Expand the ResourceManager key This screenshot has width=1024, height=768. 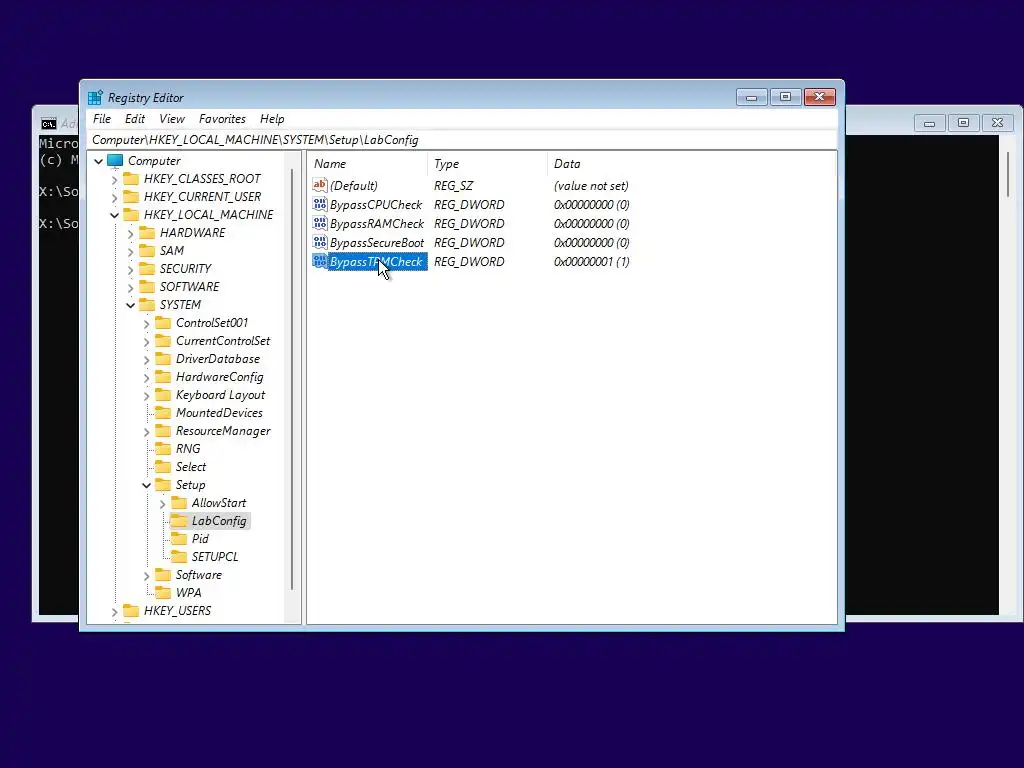tap(146, 432)
